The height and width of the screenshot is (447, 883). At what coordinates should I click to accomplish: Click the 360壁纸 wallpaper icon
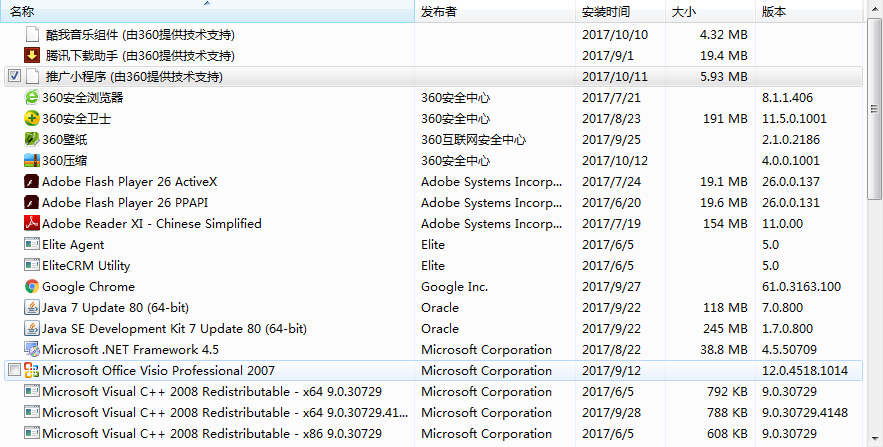coord(32,139)
